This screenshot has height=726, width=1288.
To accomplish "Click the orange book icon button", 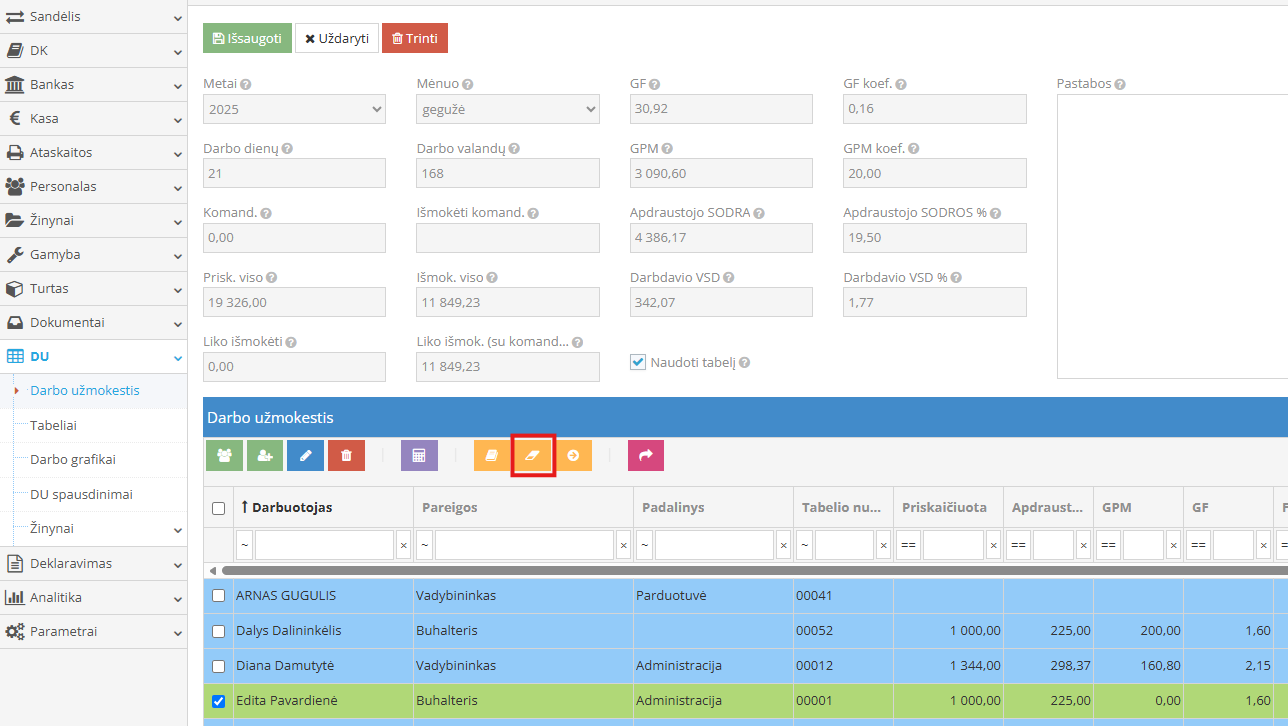I will point(492,455).
